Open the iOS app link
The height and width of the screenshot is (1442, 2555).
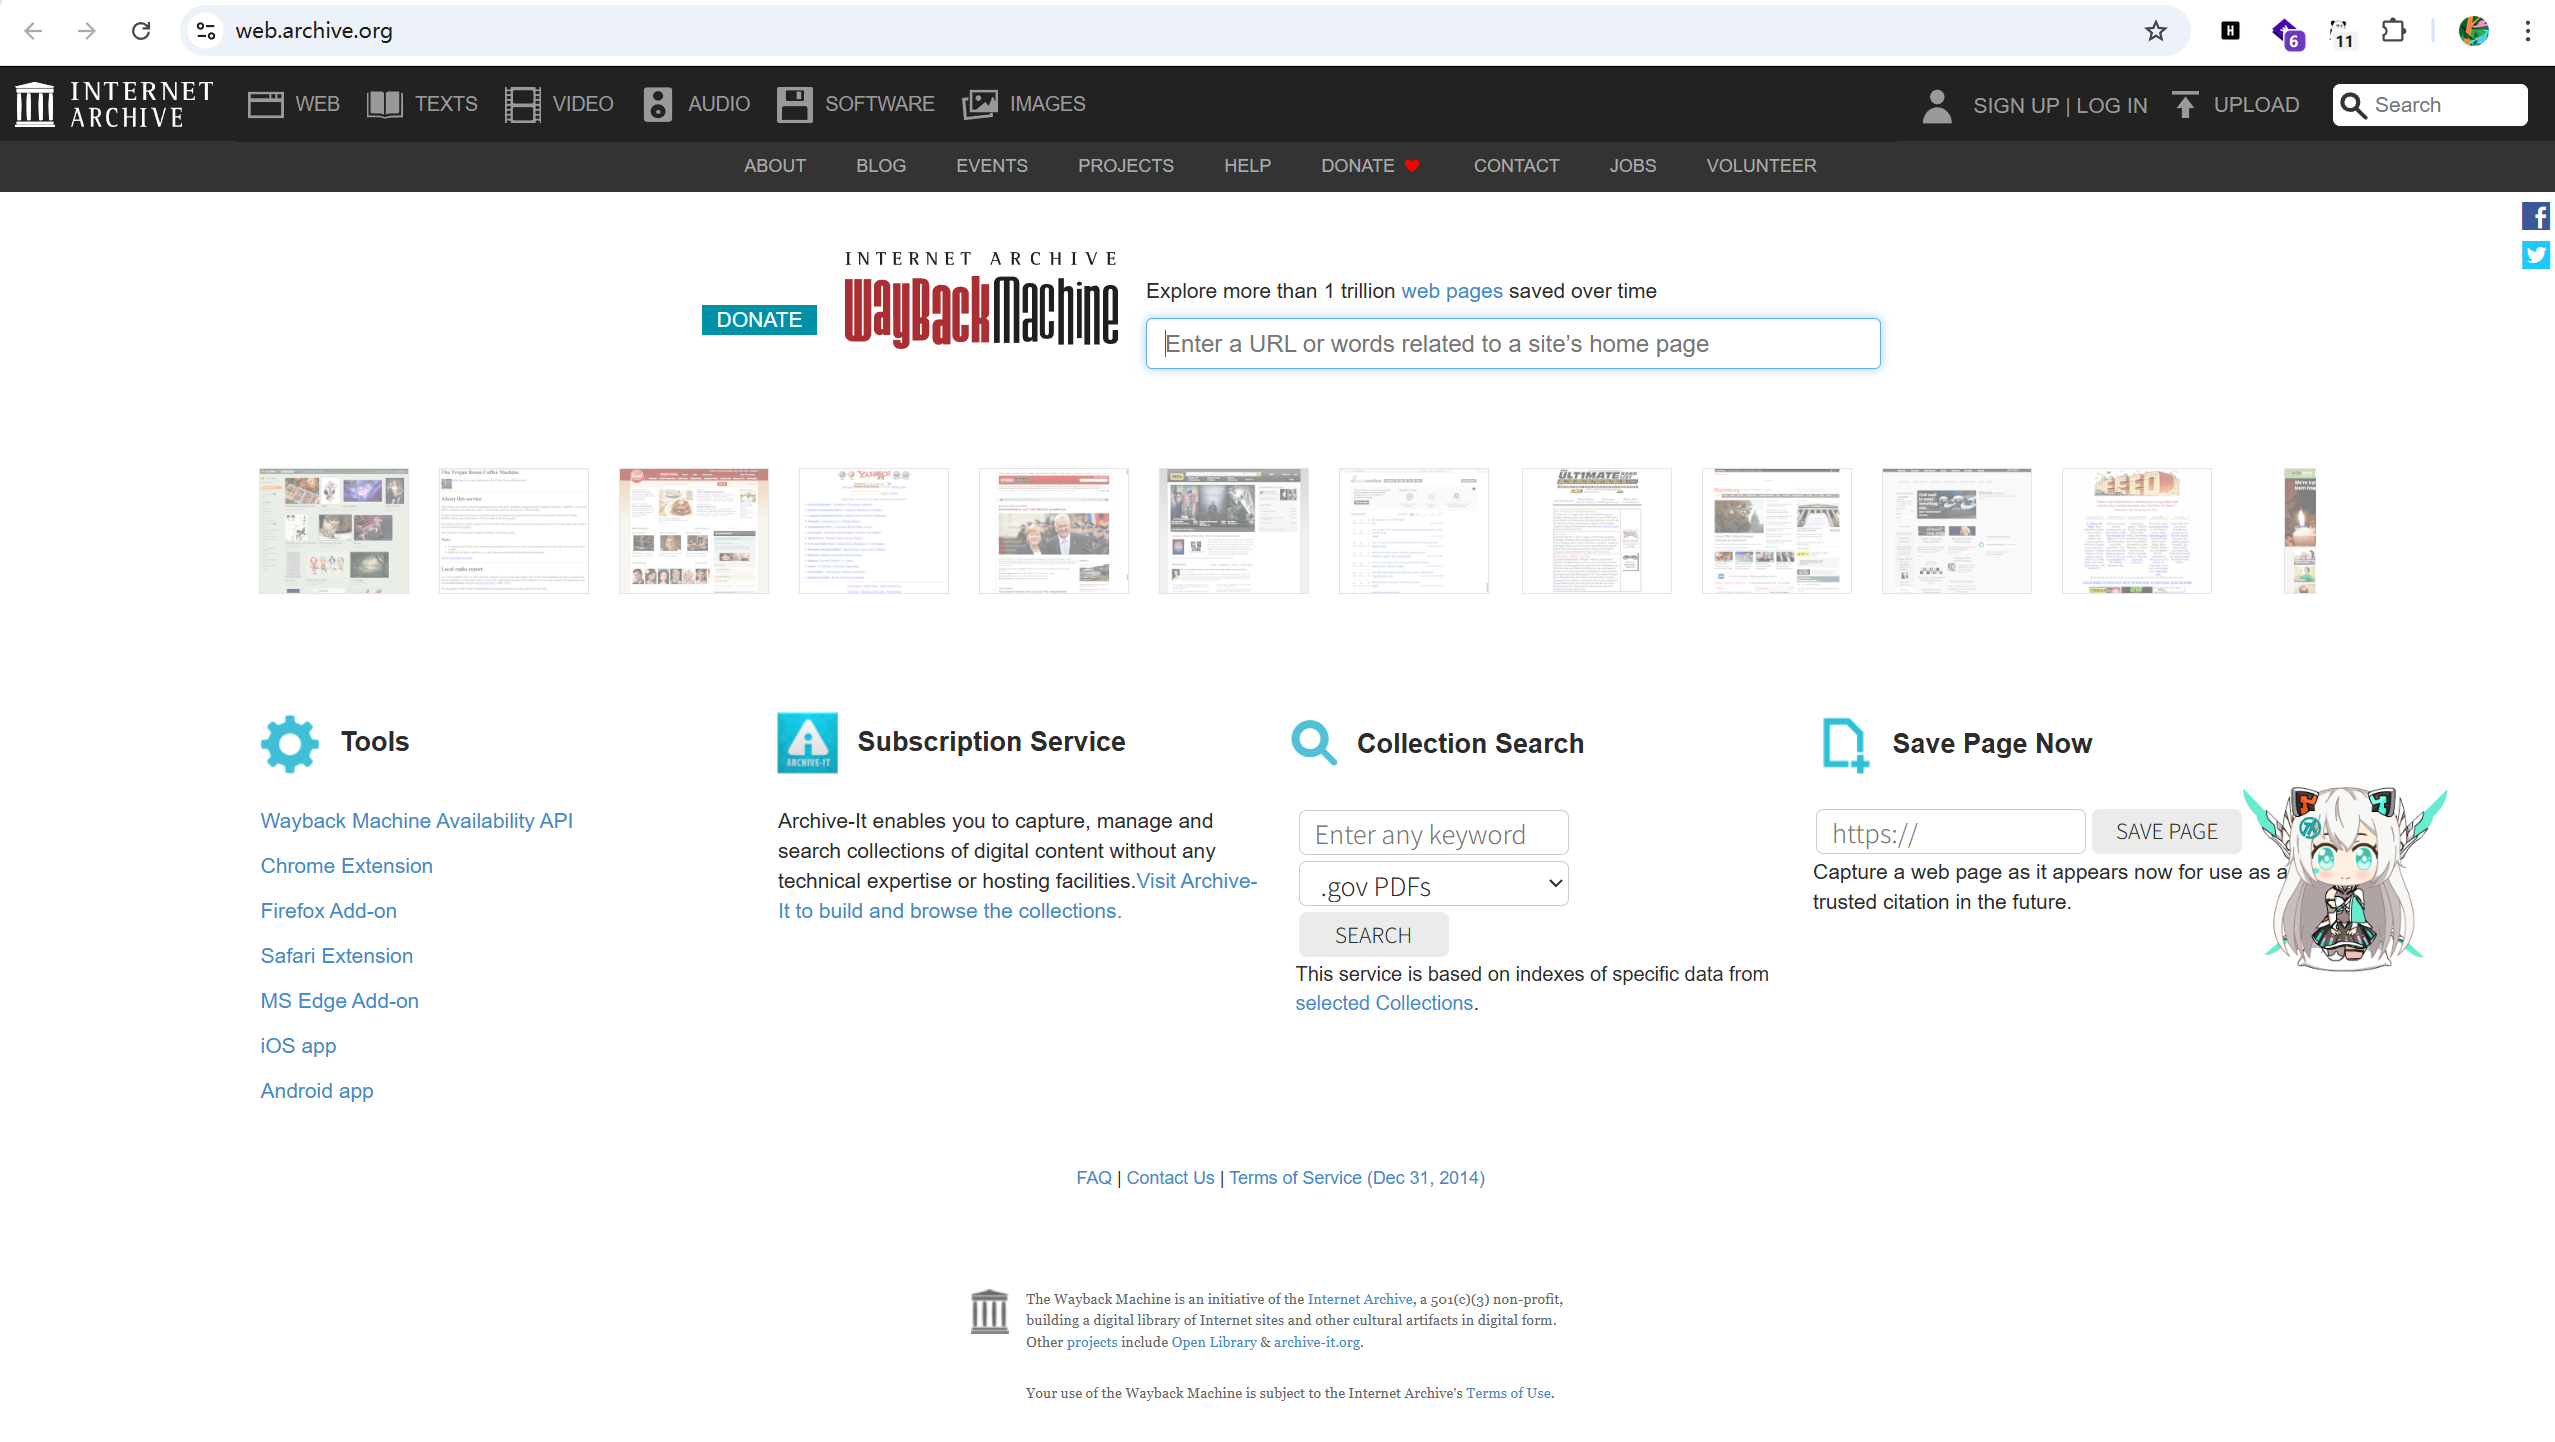pyautogui.click(x=299, y=1046)
